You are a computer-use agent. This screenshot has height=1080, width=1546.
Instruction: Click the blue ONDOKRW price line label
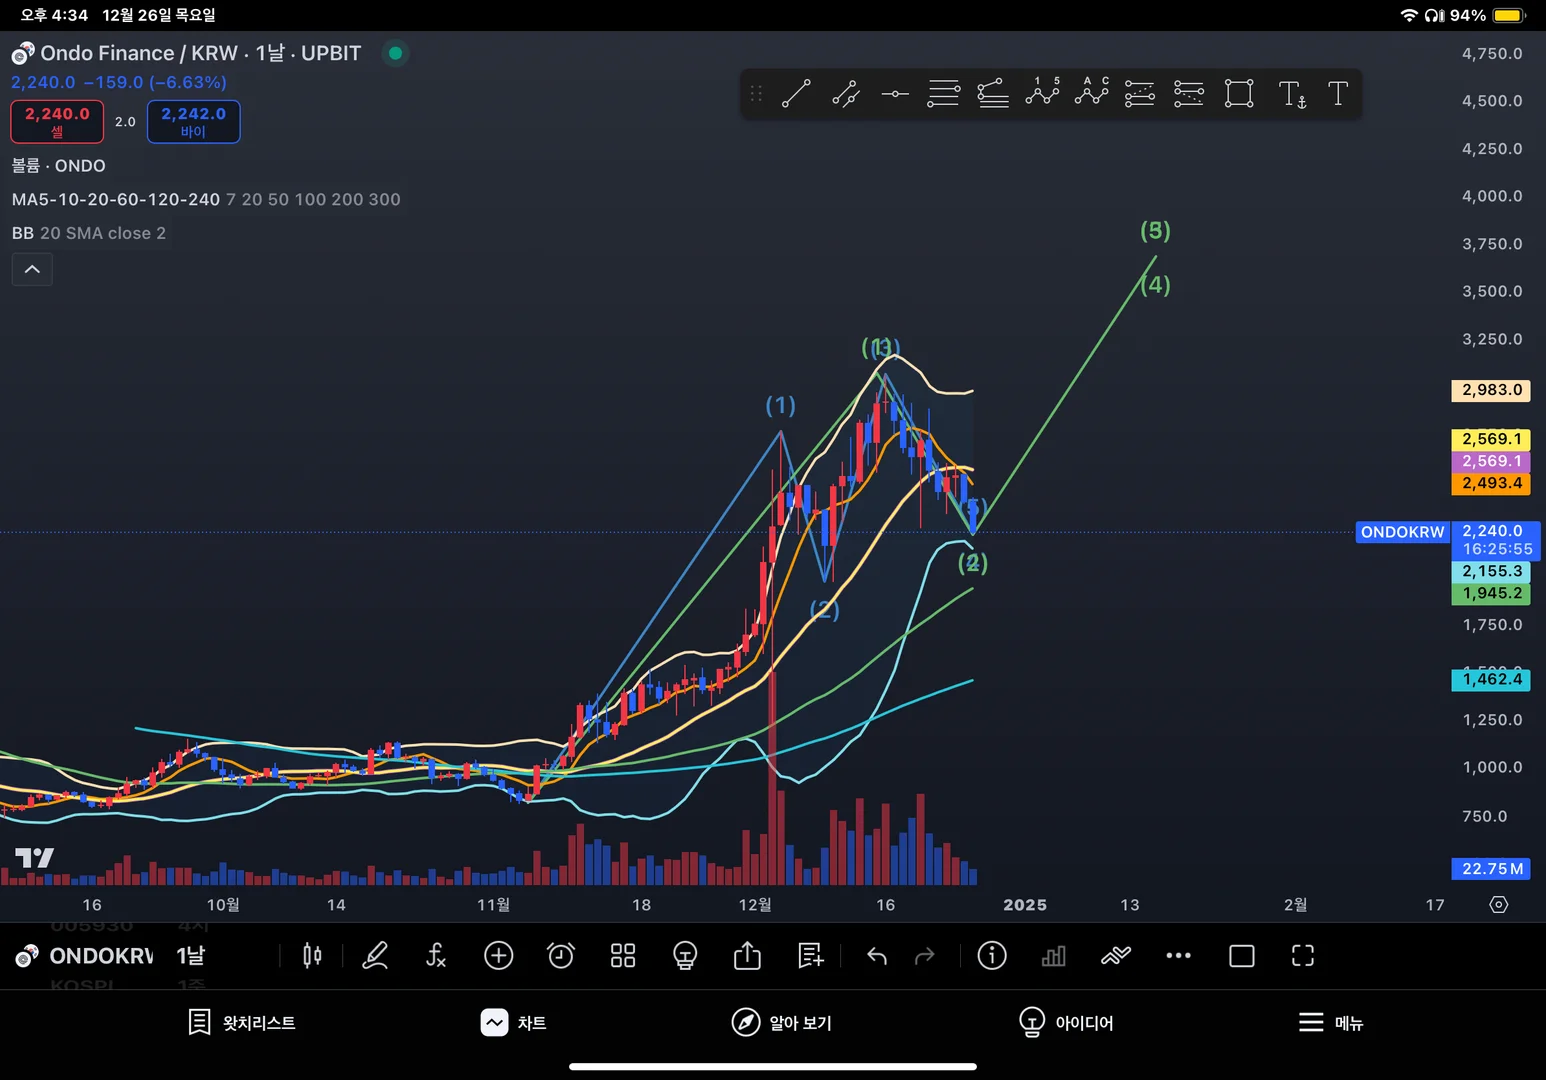1402,532
